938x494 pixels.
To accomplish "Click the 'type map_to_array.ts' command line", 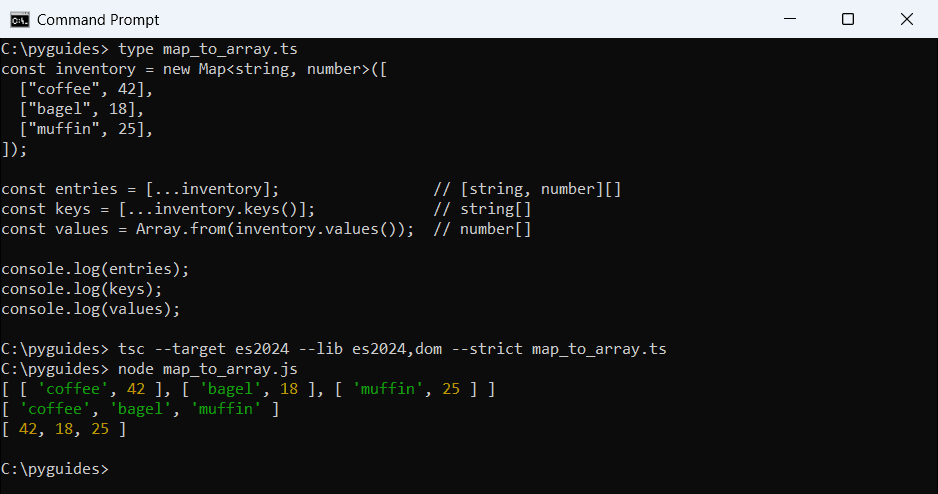I will [x=149, y=49].
